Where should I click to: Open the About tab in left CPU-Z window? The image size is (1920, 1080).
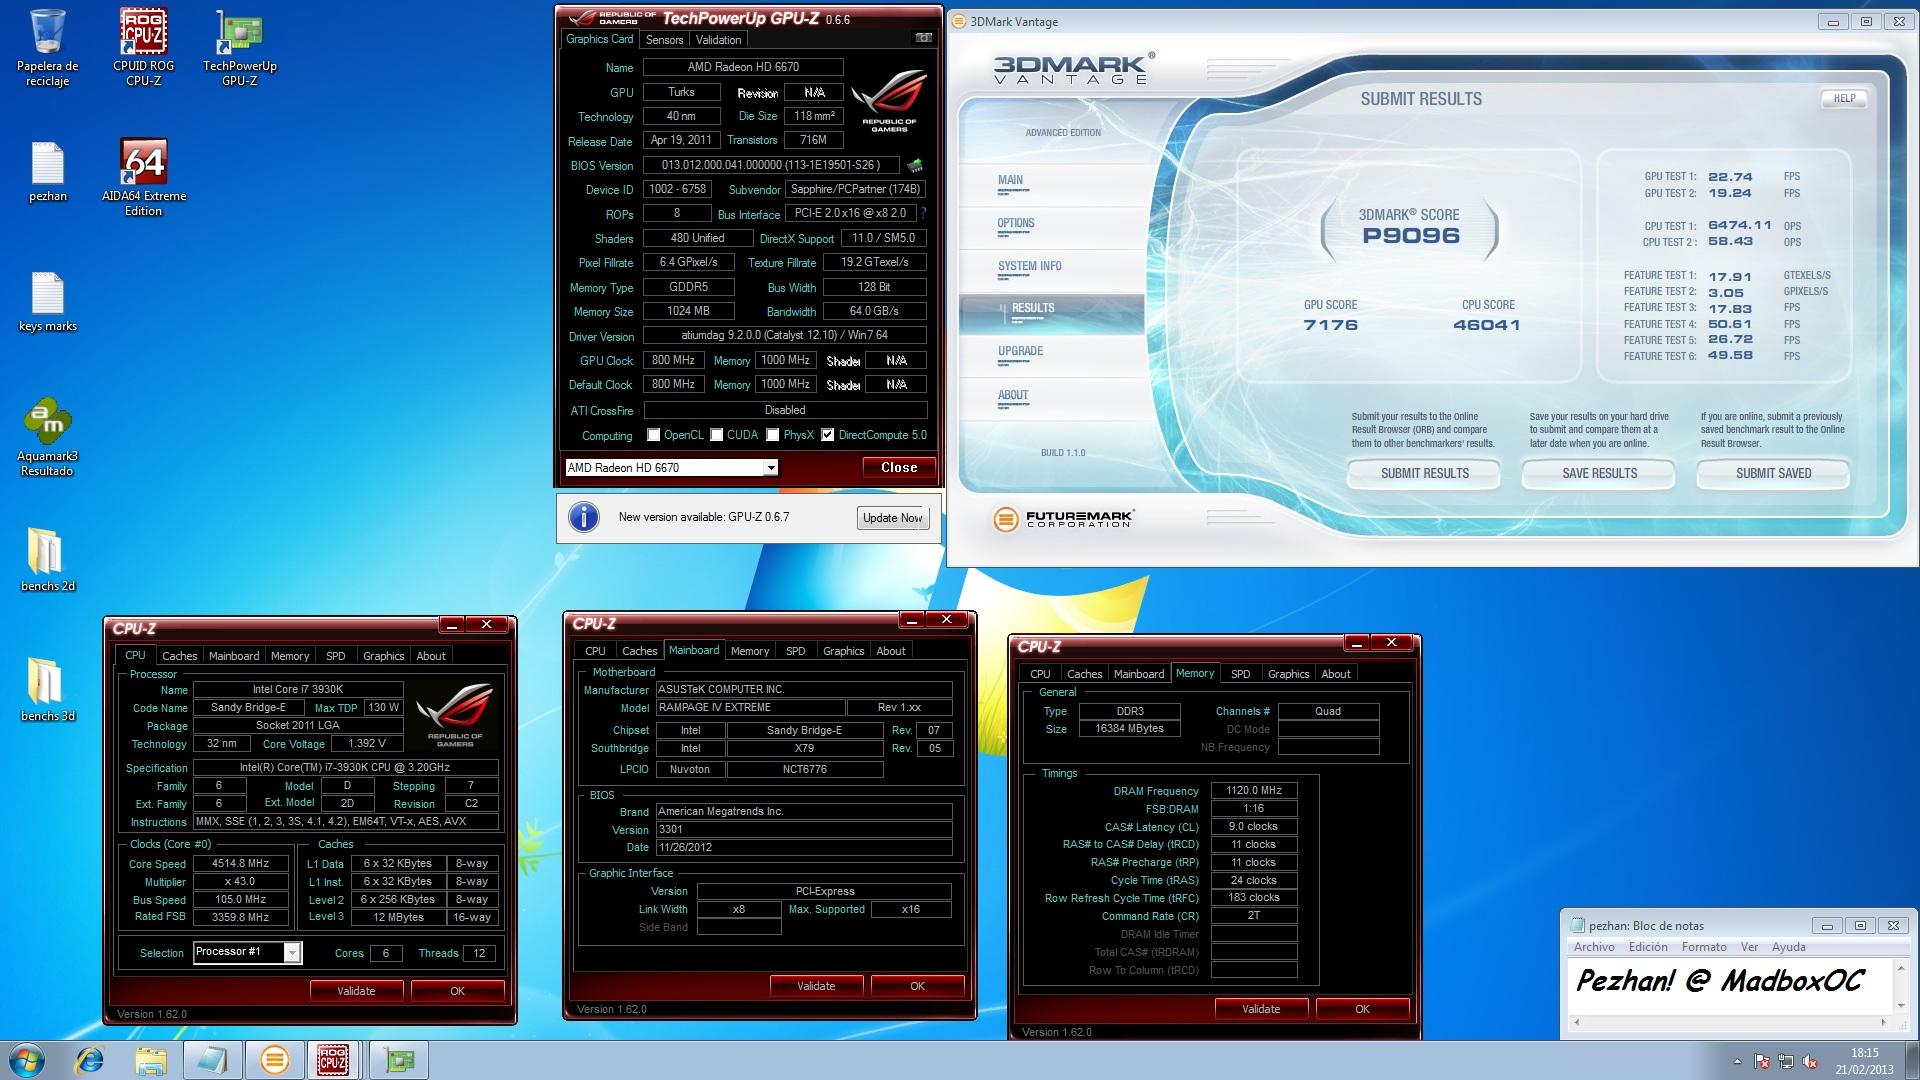pos(431,656)
